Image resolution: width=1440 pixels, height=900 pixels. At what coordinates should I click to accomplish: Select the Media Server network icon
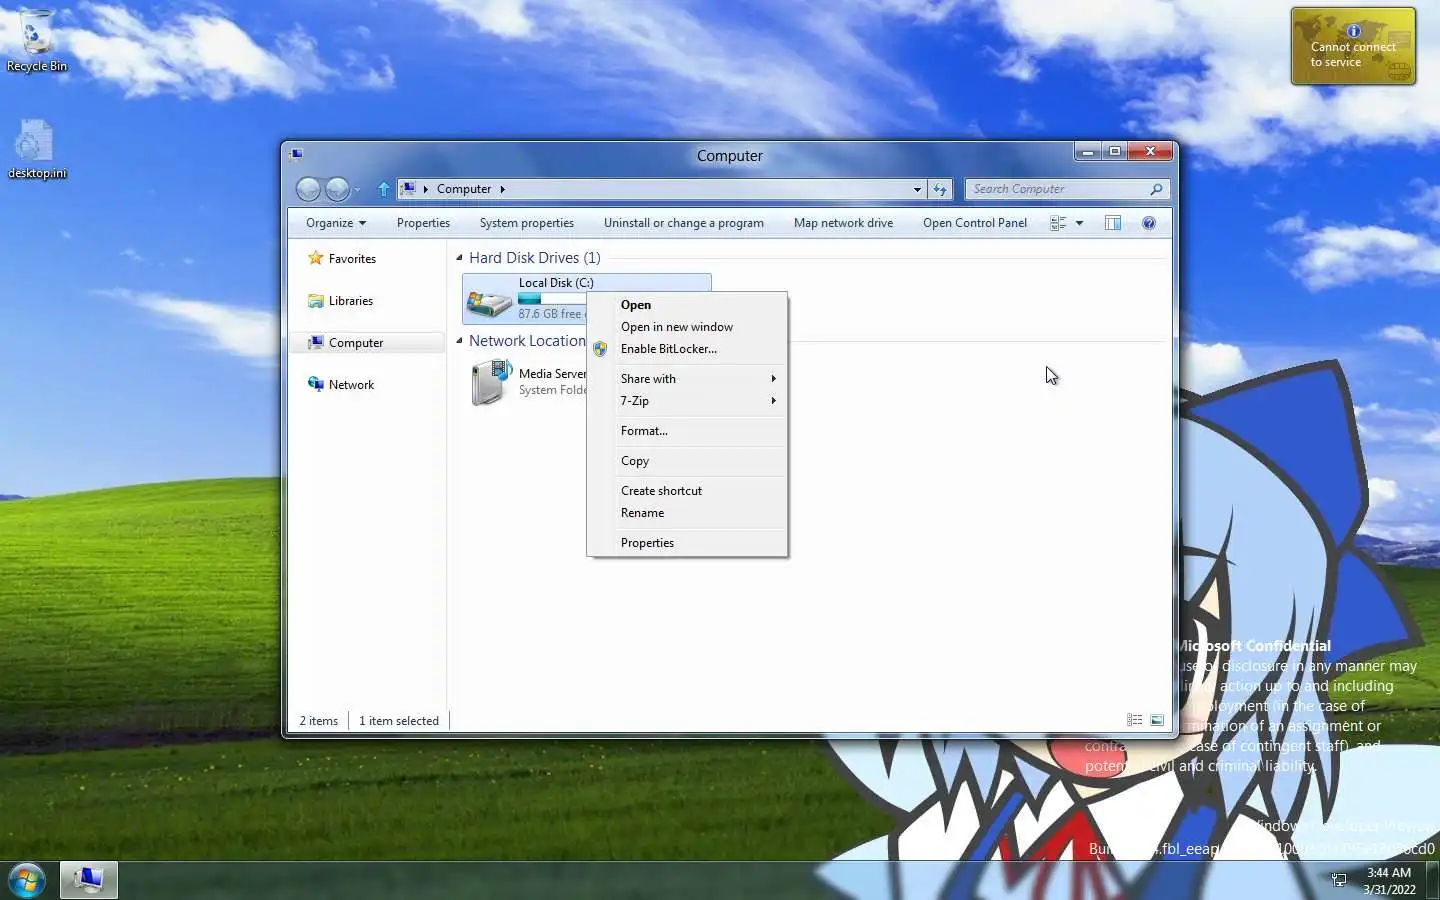coord(491,382)
